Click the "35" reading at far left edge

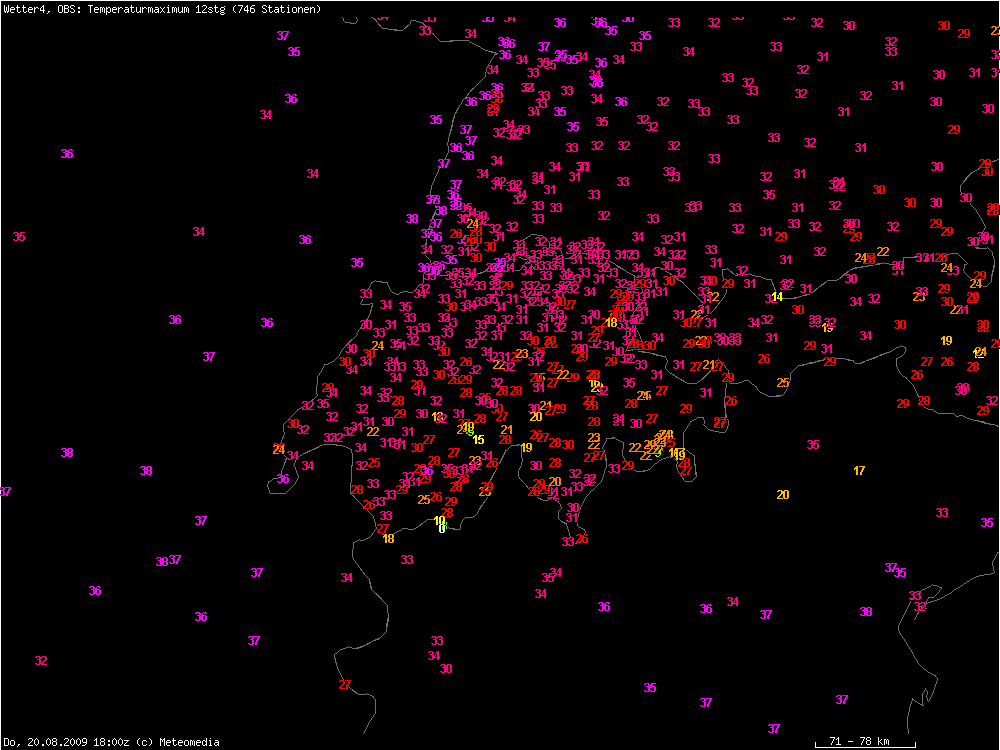19,236
